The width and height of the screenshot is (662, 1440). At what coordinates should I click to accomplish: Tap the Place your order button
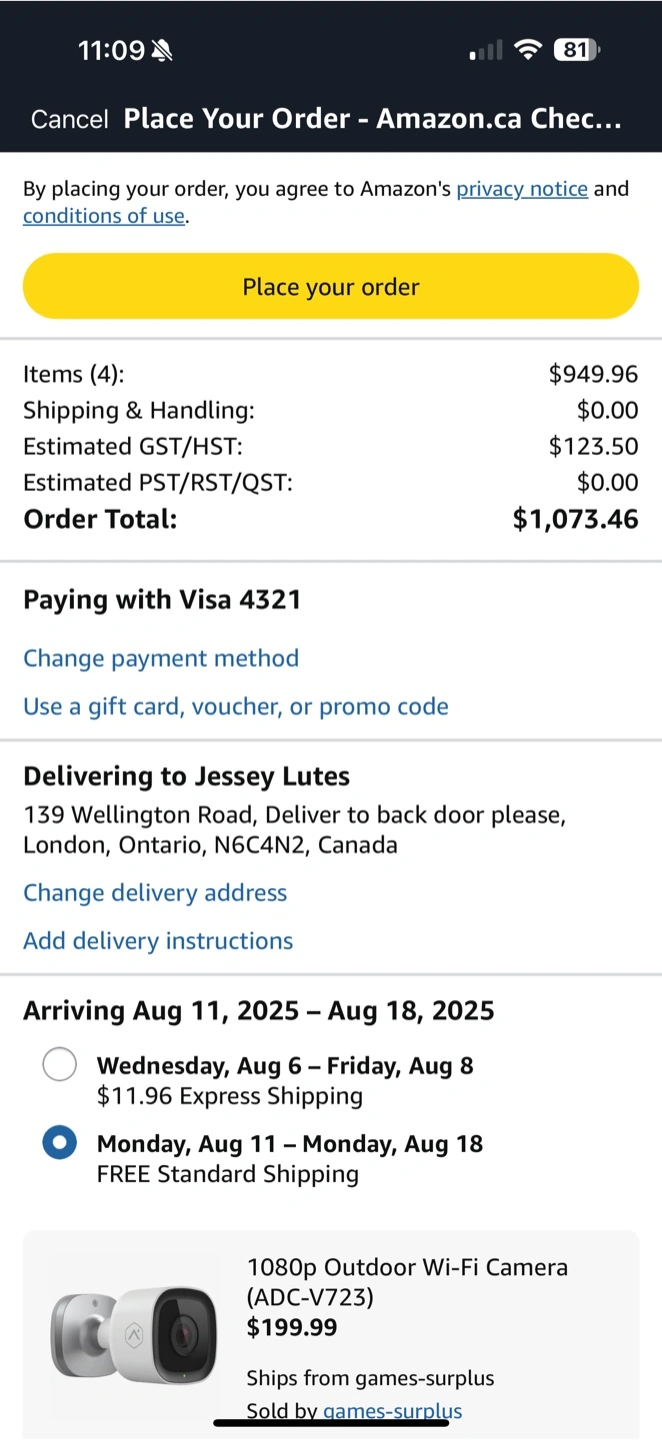(x=331, y=287)
